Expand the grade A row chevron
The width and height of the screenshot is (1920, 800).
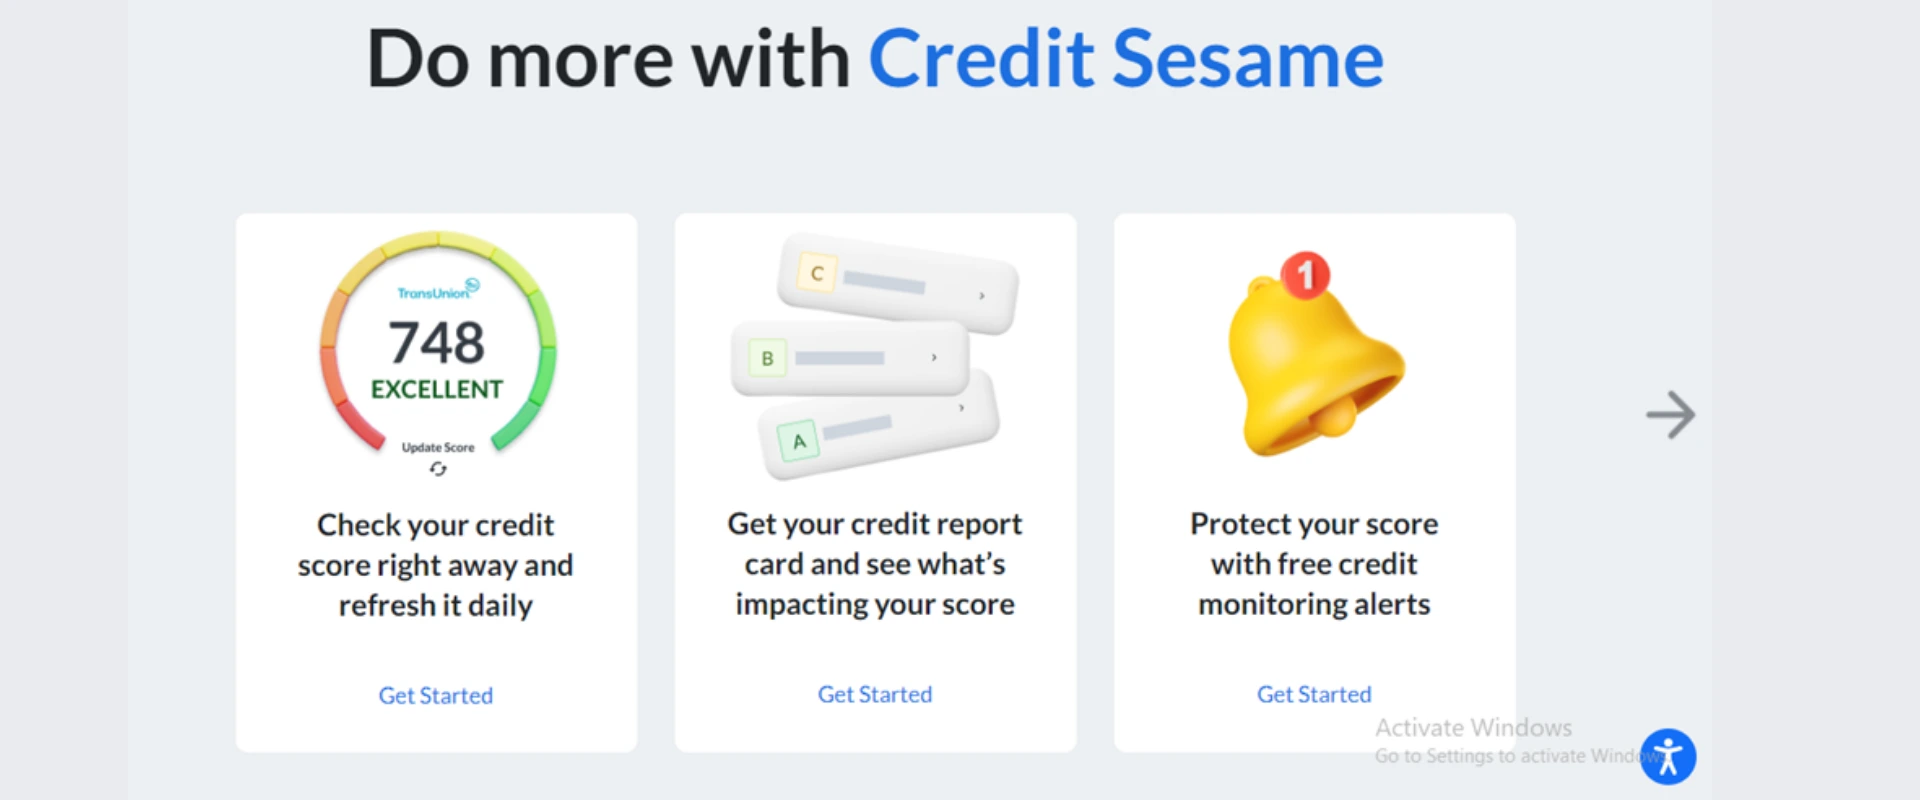point(961,408)
